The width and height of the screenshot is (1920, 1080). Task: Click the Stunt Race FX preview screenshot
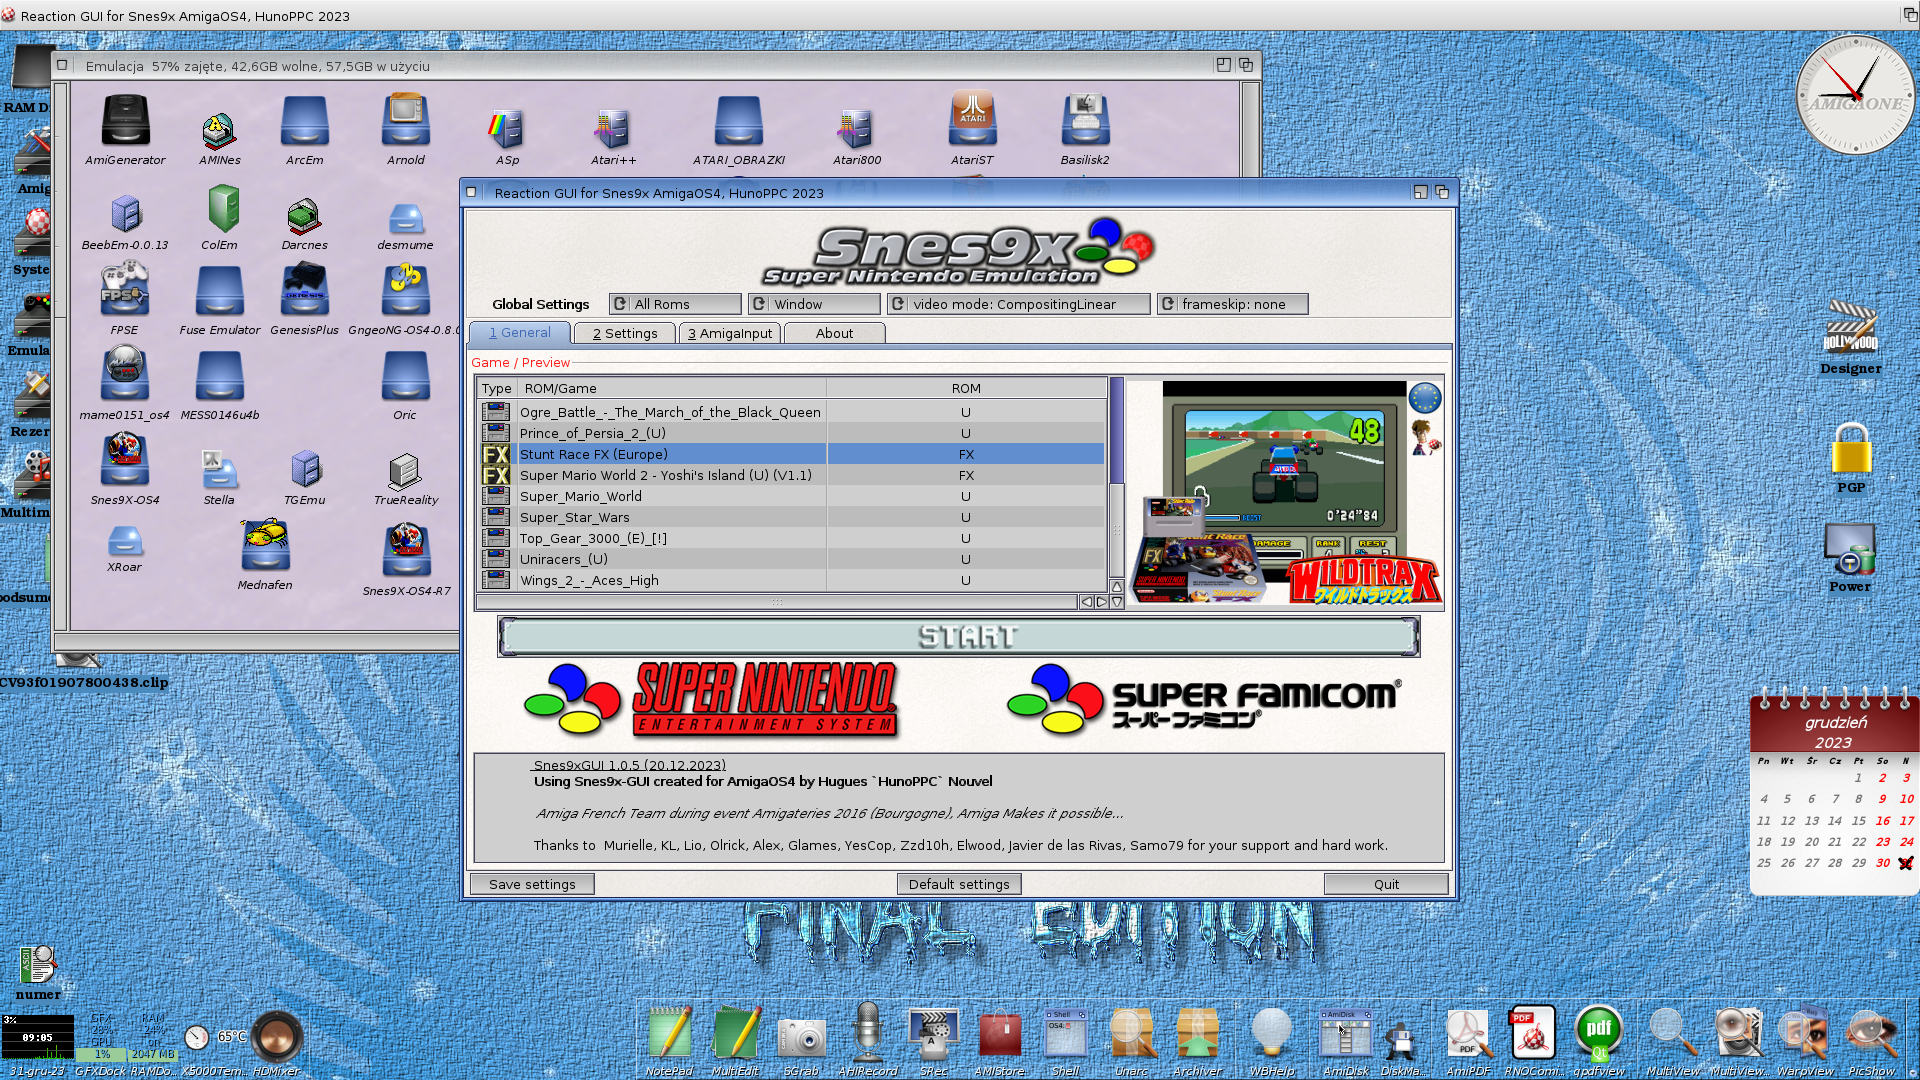coord(1286,493)
